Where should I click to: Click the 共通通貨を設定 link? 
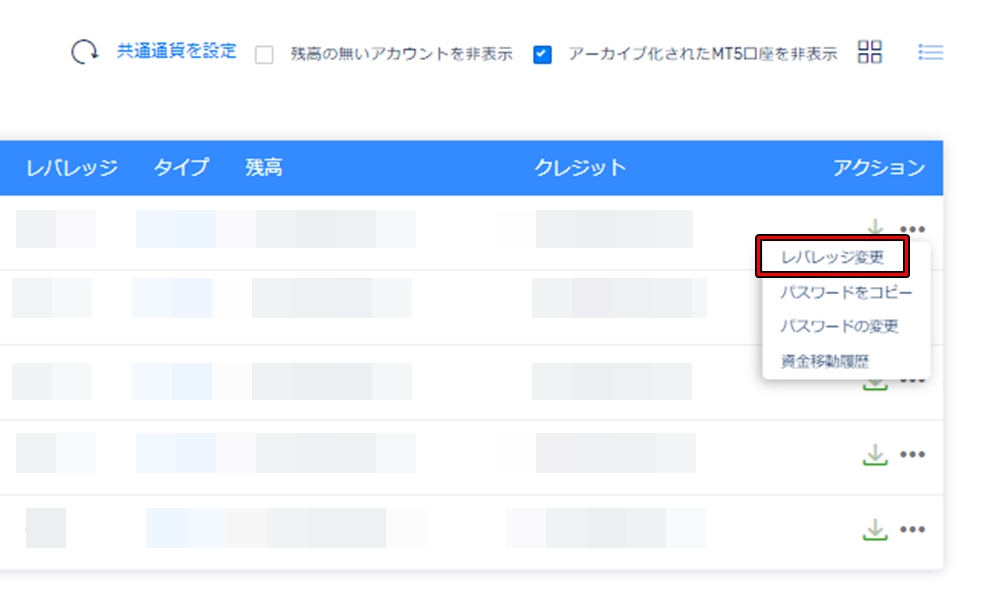click(x=177, y=52)
